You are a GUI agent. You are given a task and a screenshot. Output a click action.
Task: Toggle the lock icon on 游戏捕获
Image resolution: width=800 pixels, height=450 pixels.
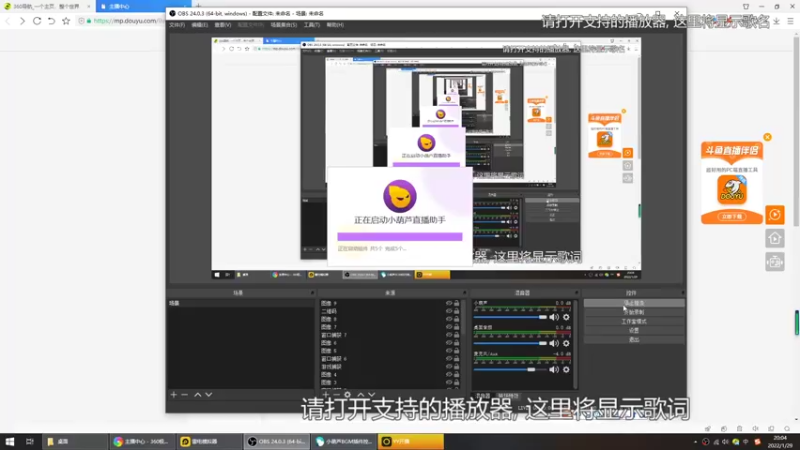tap(457, 367)
